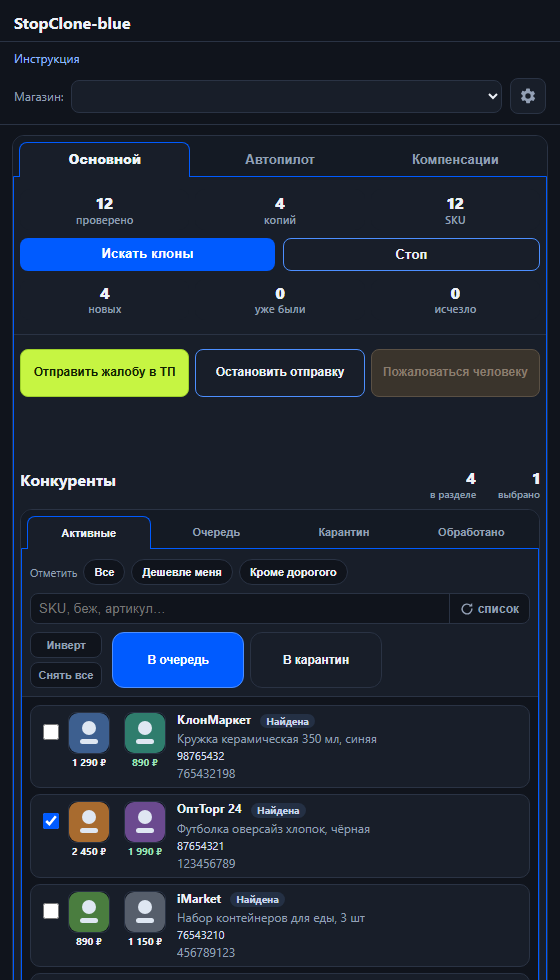Image resolution: width=560 pixels, height=980 pixels.
Task: Click the refresh icon next to список
Action: [466, 609]
